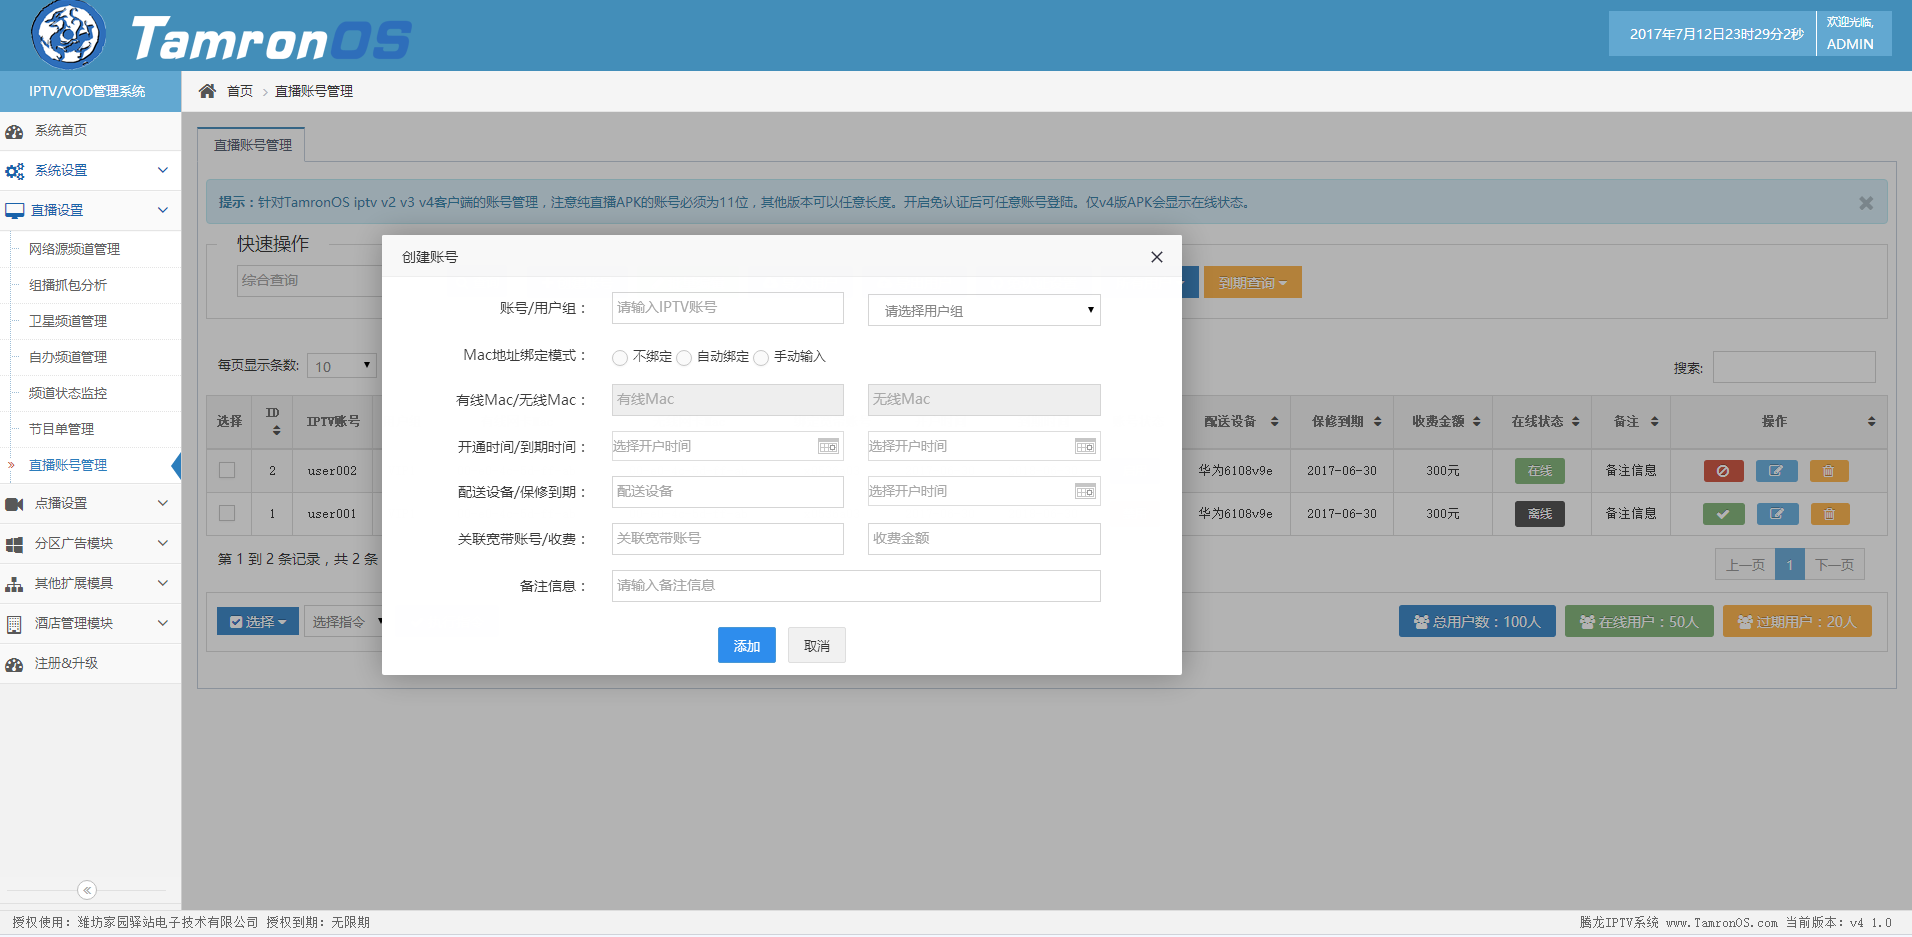Click the blue edit icon for user001
This screenshot has width=1912, height=937.
[1777, 514]
